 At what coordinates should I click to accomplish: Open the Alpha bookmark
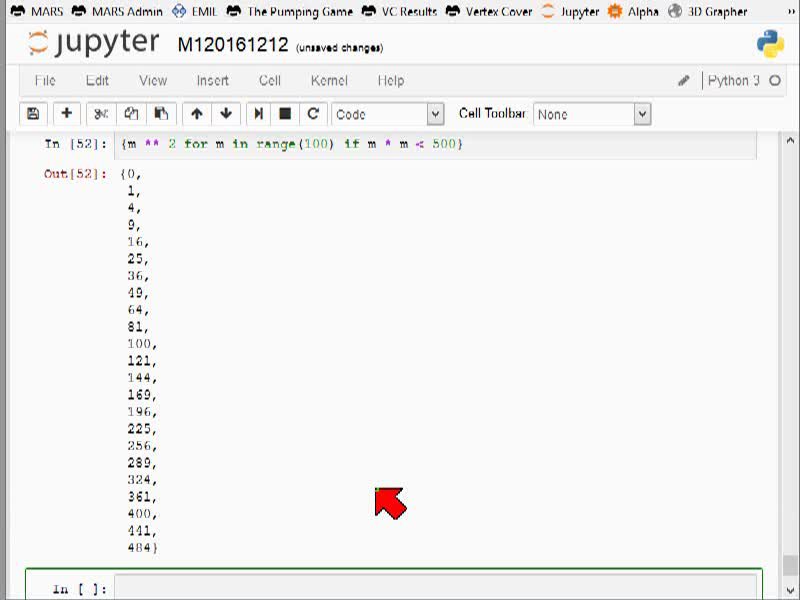click(633, 11)
